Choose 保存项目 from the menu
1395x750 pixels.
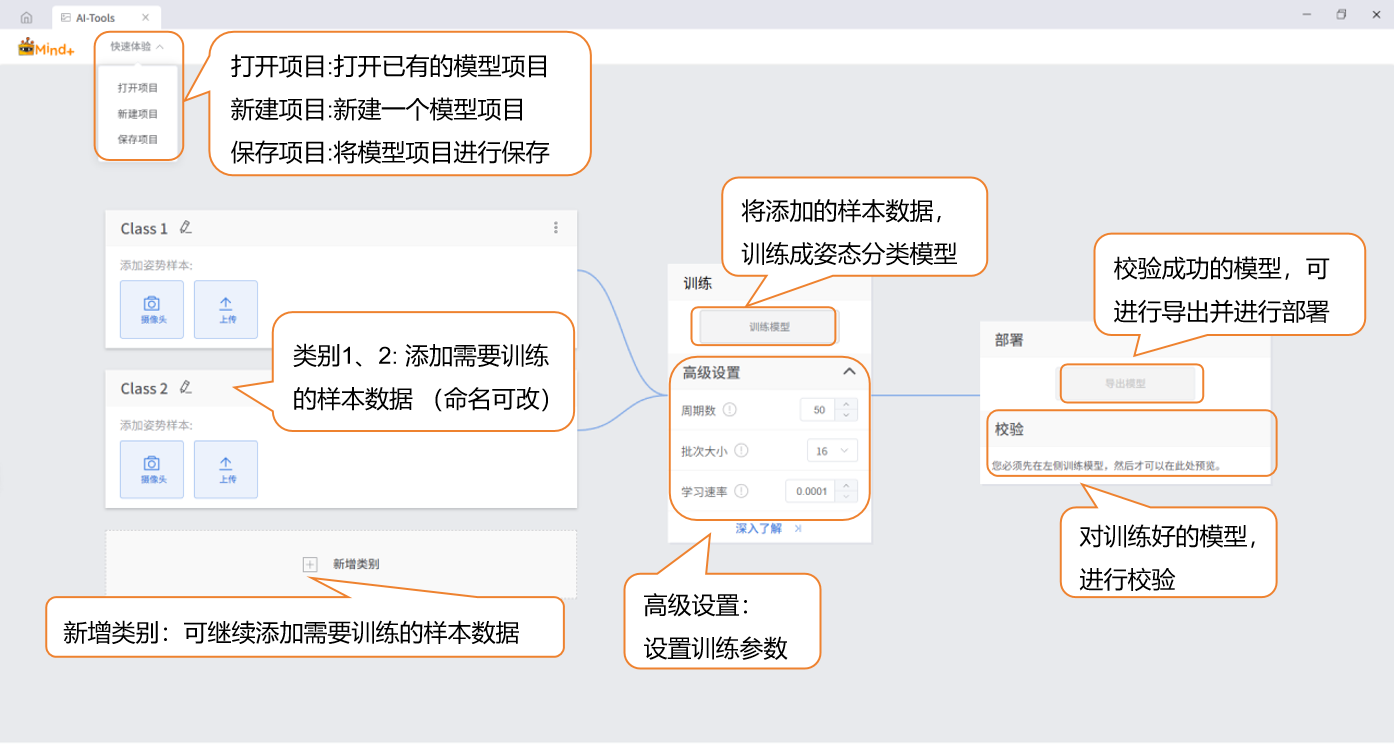pyautogui.click(x=138, y=140)
